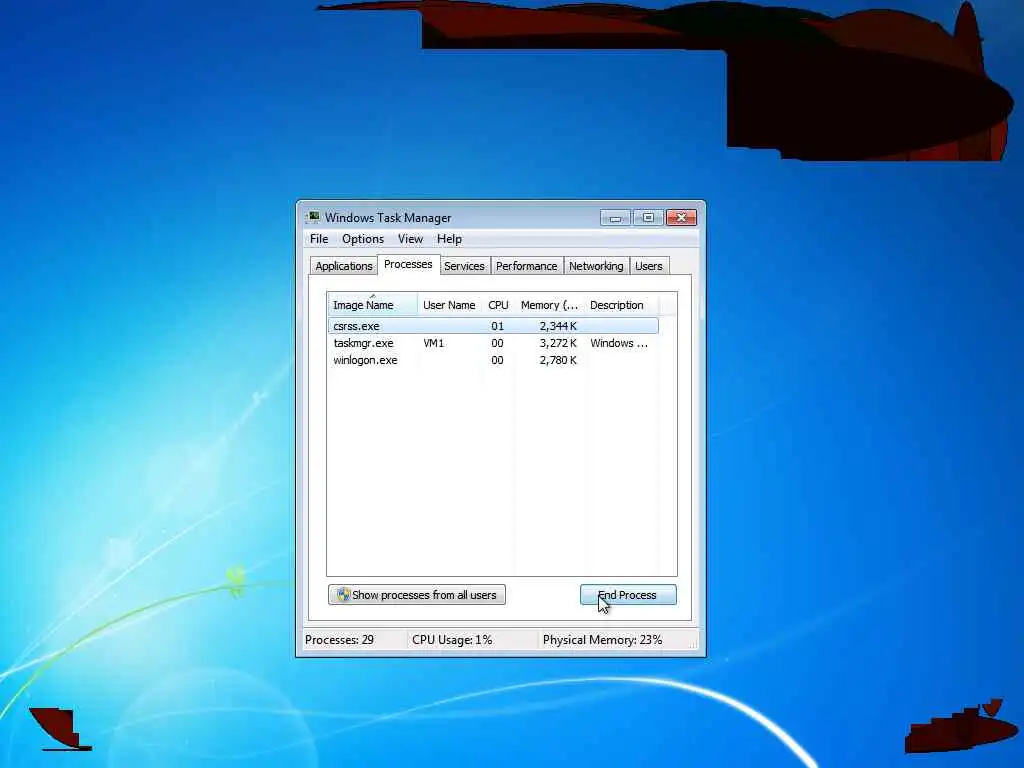Image resolution: width=1024 pixels, height=768 pixels.
Task: Click the End Process button
Action: click(628, 595)
